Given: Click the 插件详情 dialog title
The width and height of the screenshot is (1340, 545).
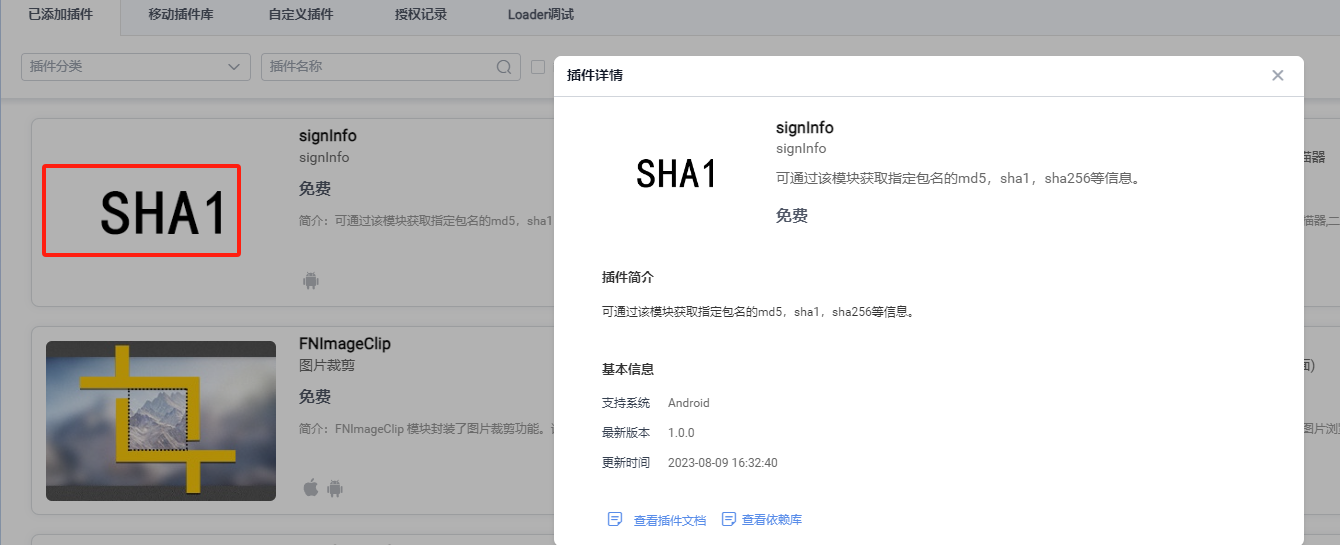Looking at the screenshot, I should (595, 75).
